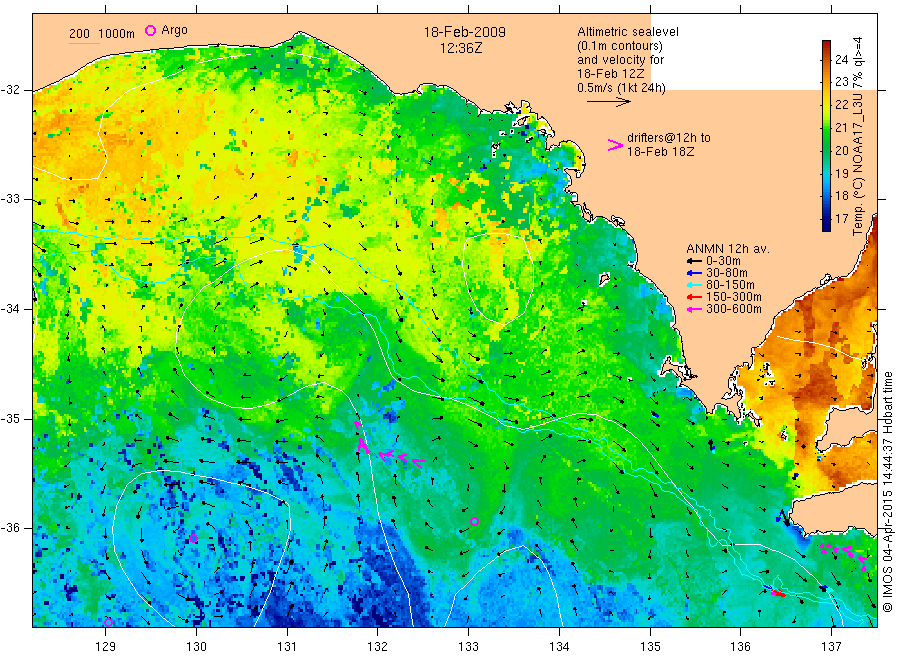Click the 129 longitude axis label
Screen dimensions: 900x660
106,647
